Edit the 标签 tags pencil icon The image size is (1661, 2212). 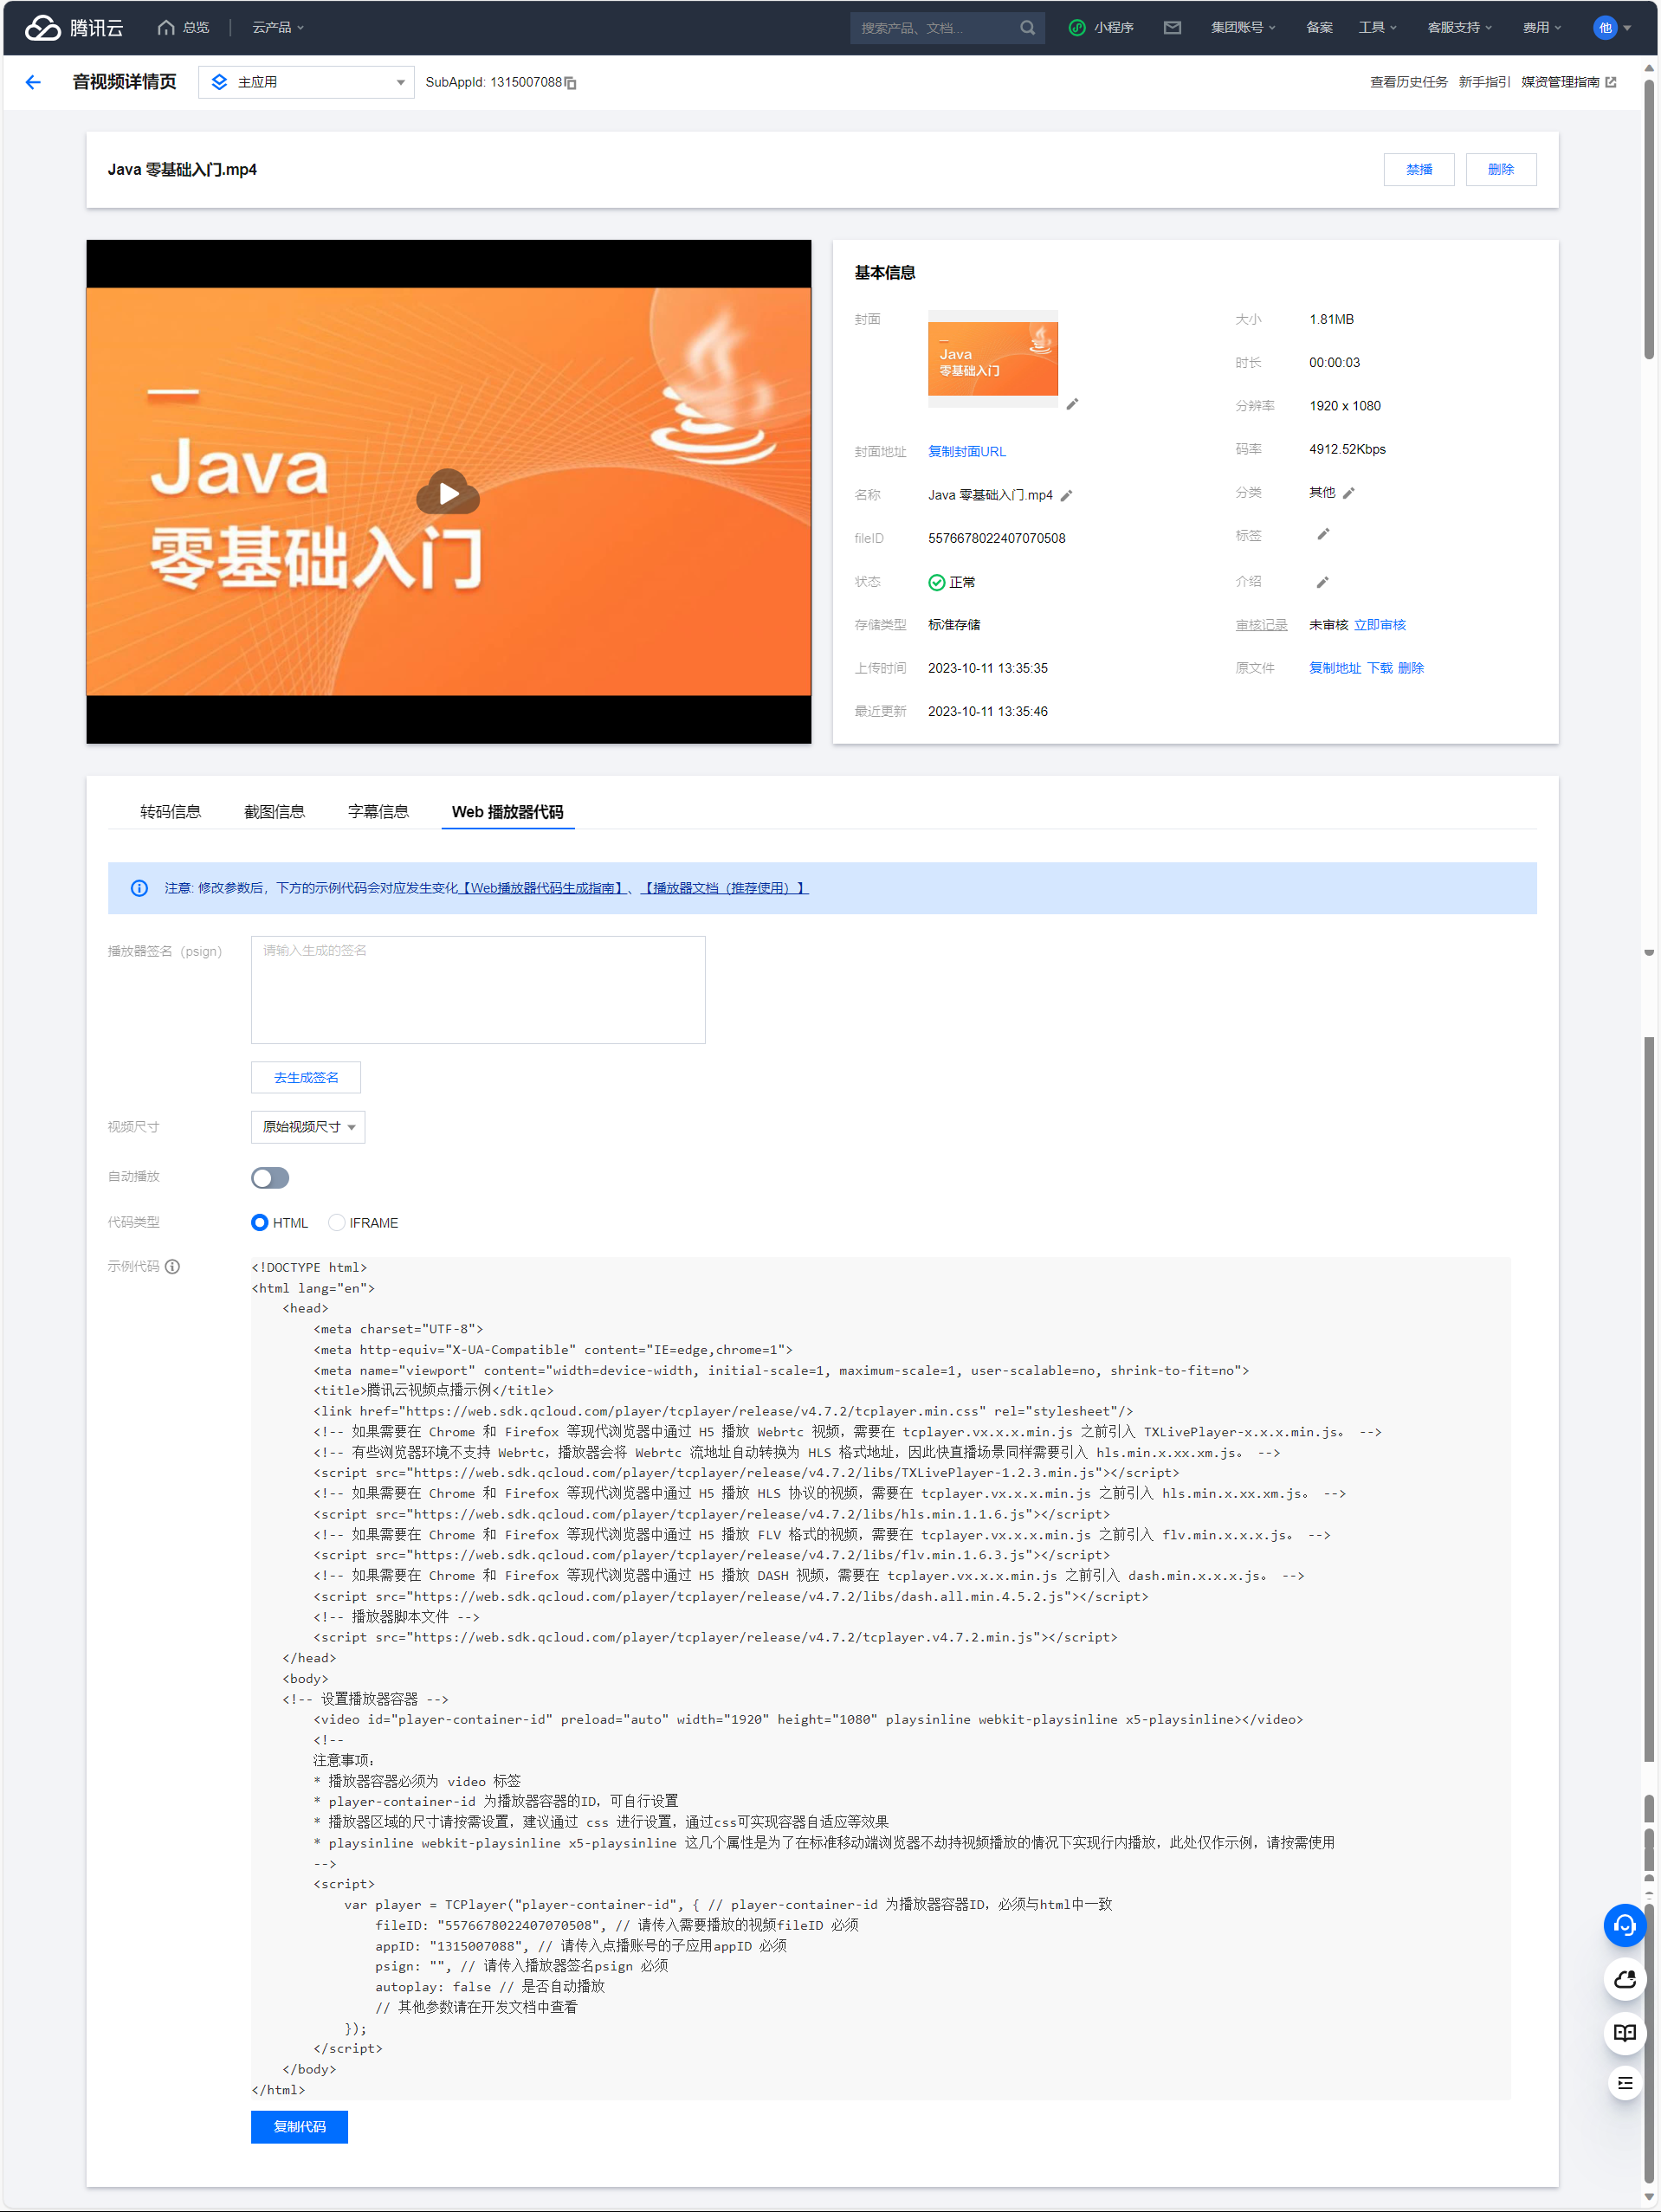click(1323, 534)
